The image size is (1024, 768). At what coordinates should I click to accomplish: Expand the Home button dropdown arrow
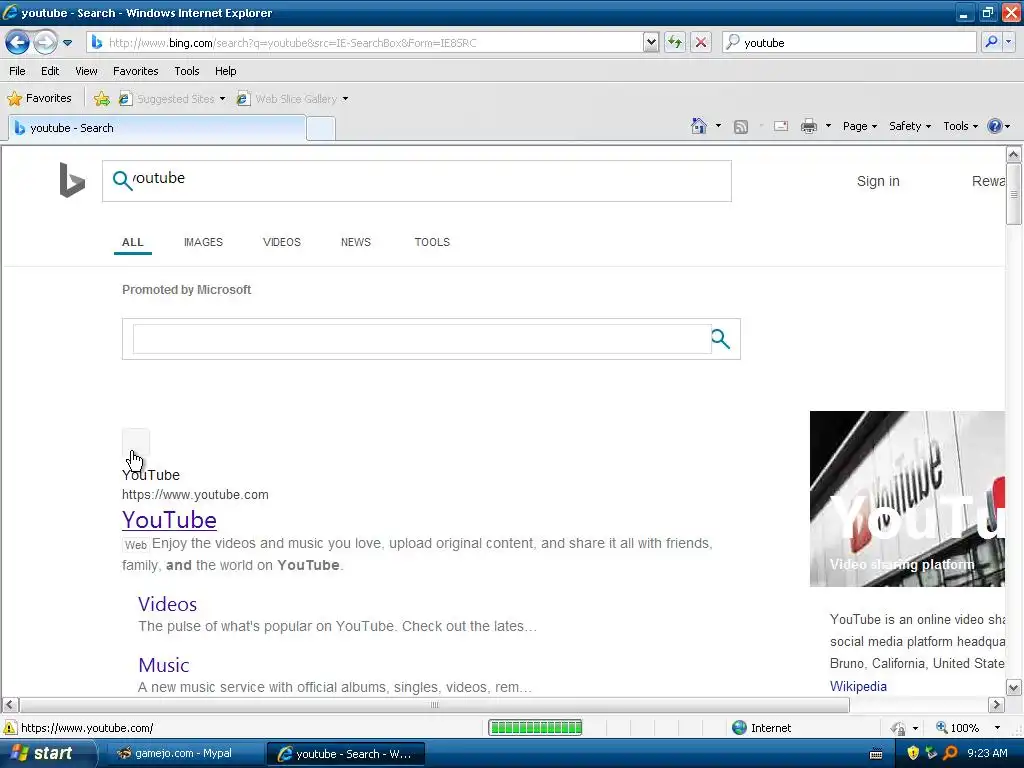(718, 126)
